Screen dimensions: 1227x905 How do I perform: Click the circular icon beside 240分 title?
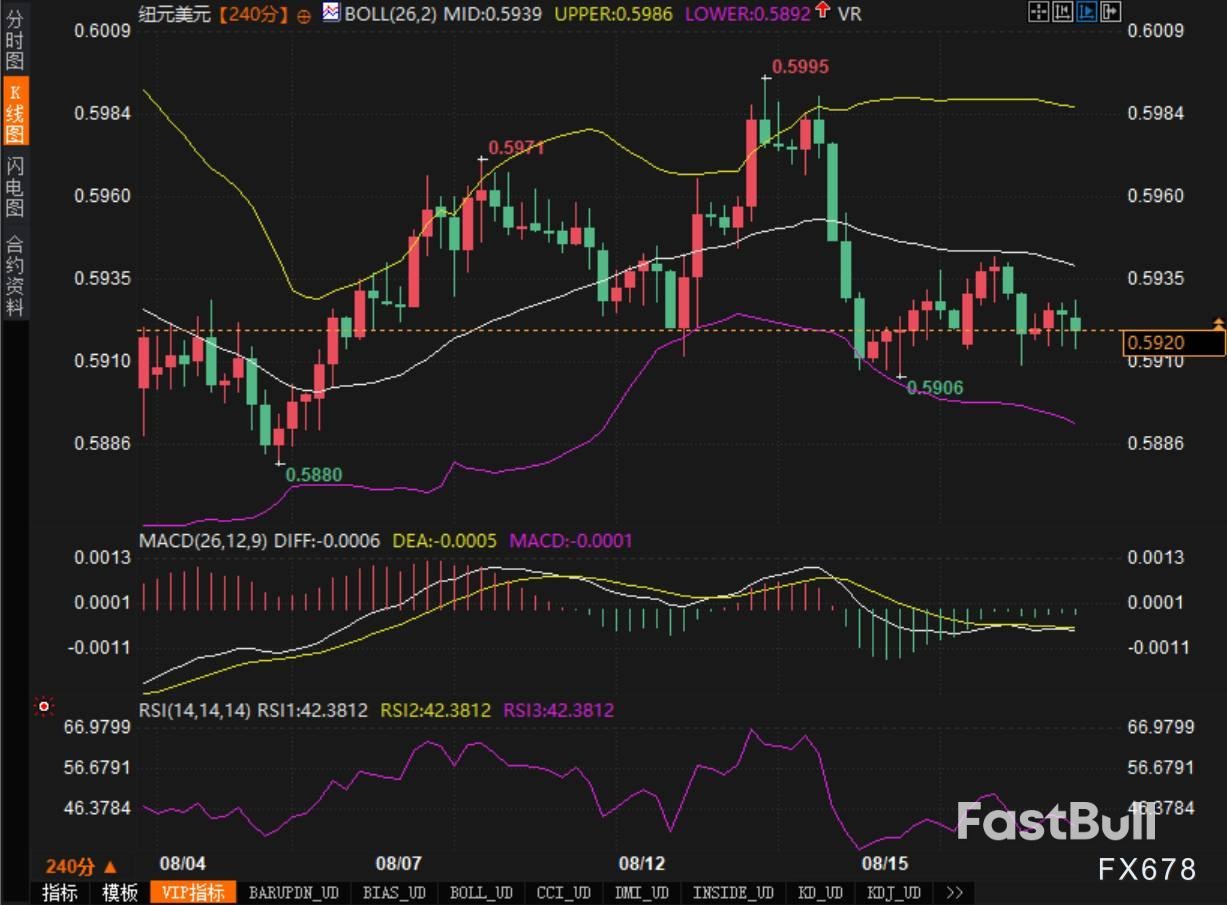pos(304,15)
